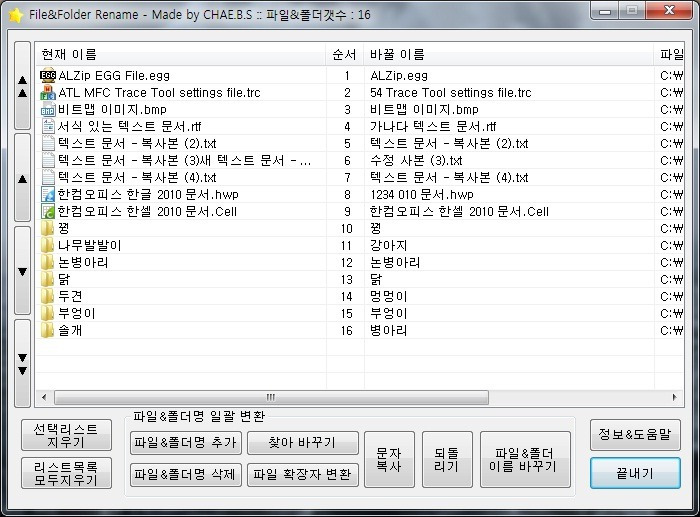Screen dimensions: 700x517
Task: Click the 문자 복사 button
Action: pyautogui.click(x=389, y=459)
